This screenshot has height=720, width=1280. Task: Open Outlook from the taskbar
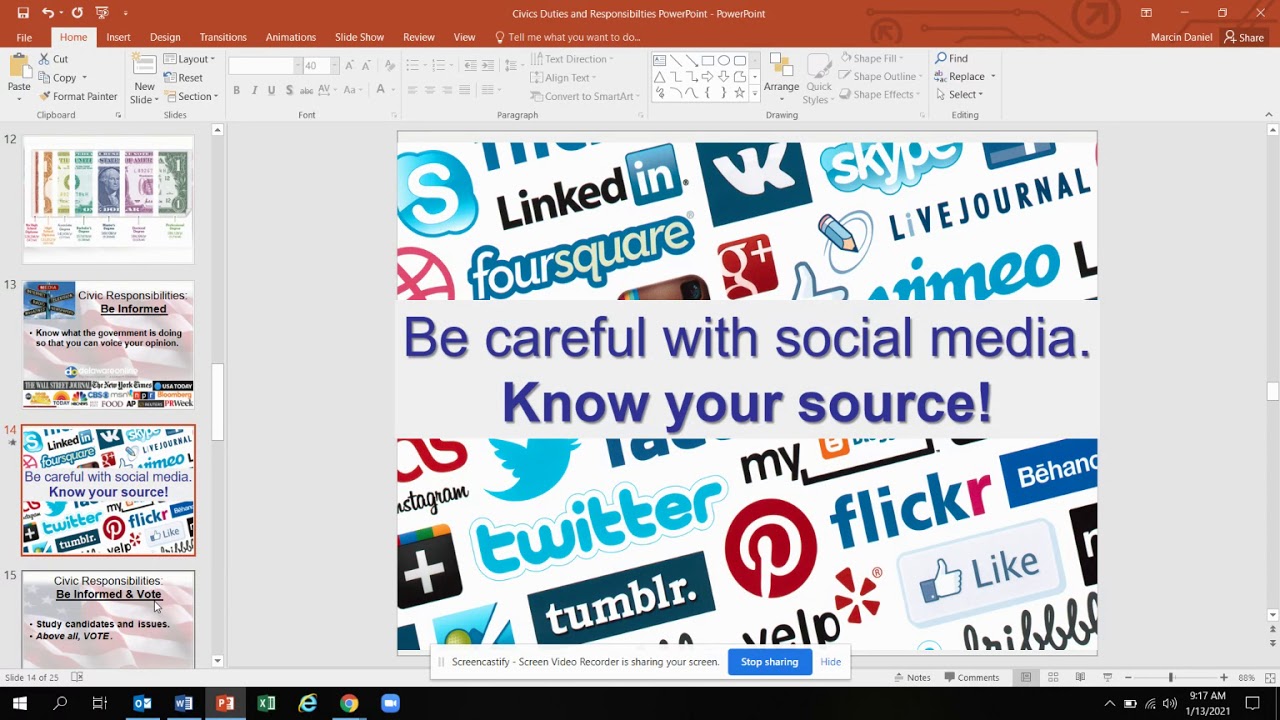click(143, 703)
